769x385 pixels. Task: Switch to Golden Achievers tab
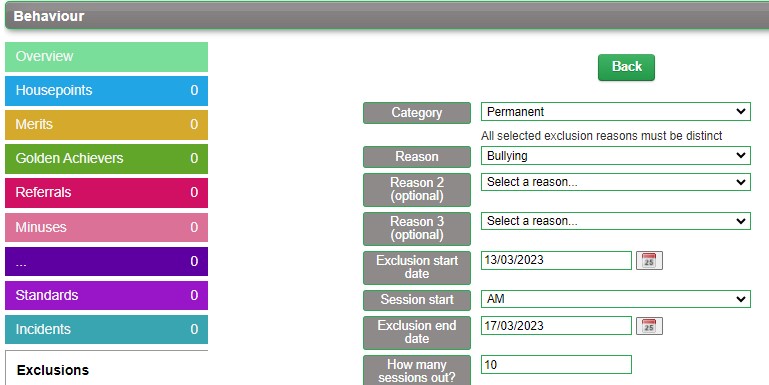click(x=106, y=158)
